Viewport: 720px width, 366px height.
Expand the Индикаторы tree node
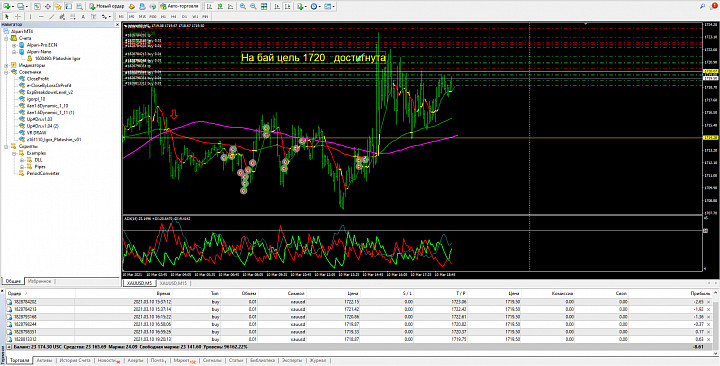click(7, 65)
